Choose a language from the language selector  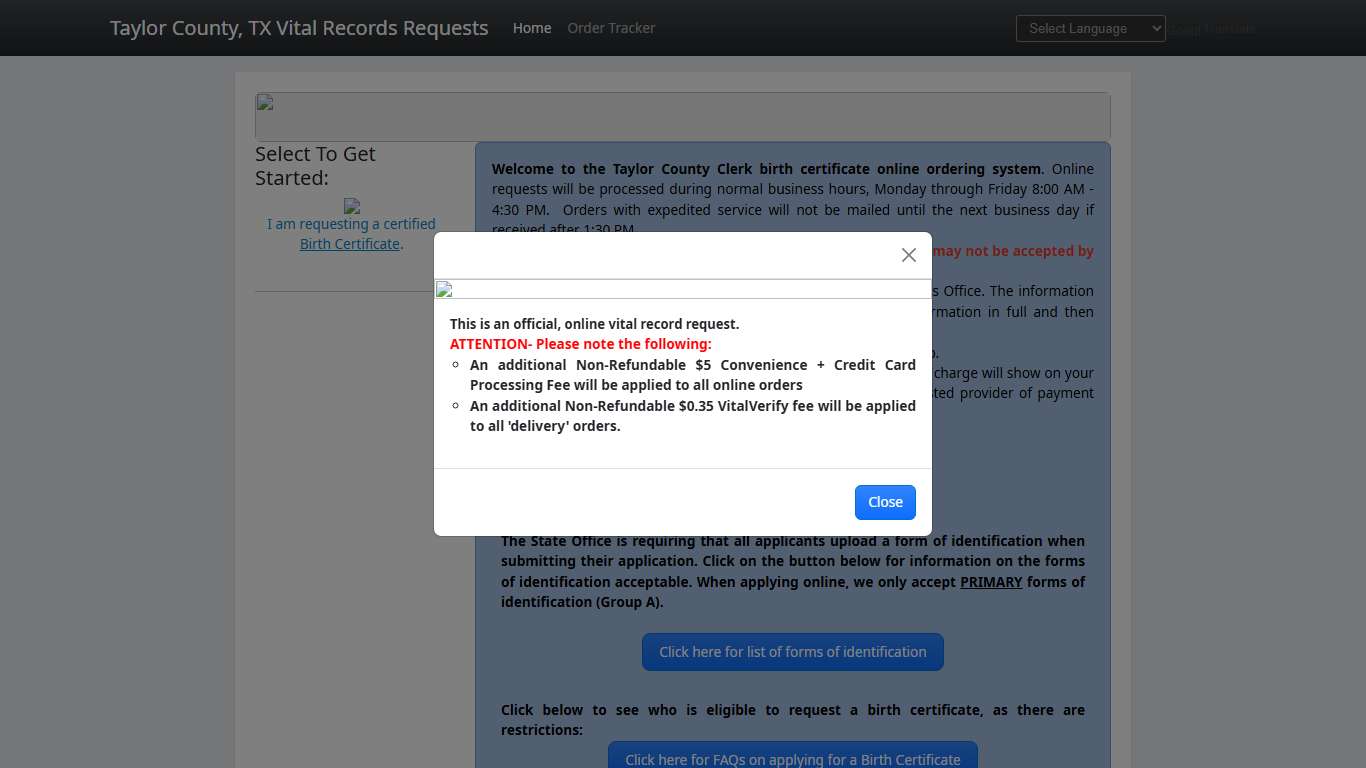pyautogui.click(x=1089, y=28)
